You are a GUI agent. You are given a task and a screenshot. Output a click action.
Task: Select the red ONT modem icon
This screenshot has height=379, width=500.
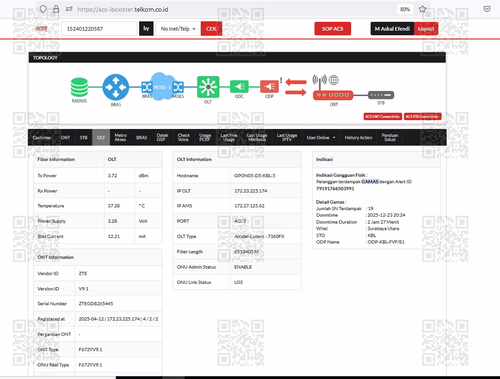(x=333, y=95)
